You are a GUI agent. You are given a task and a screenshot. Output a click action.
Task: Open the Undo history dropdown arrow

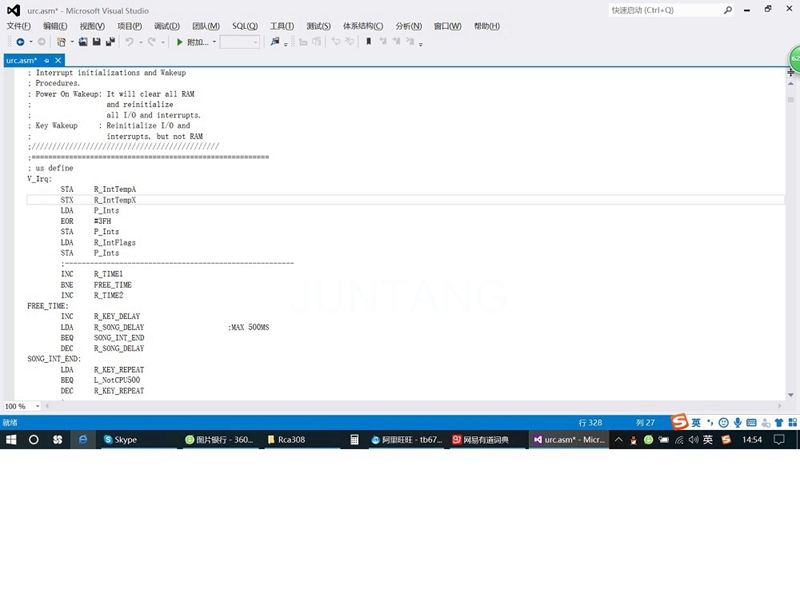pos(141,42)
